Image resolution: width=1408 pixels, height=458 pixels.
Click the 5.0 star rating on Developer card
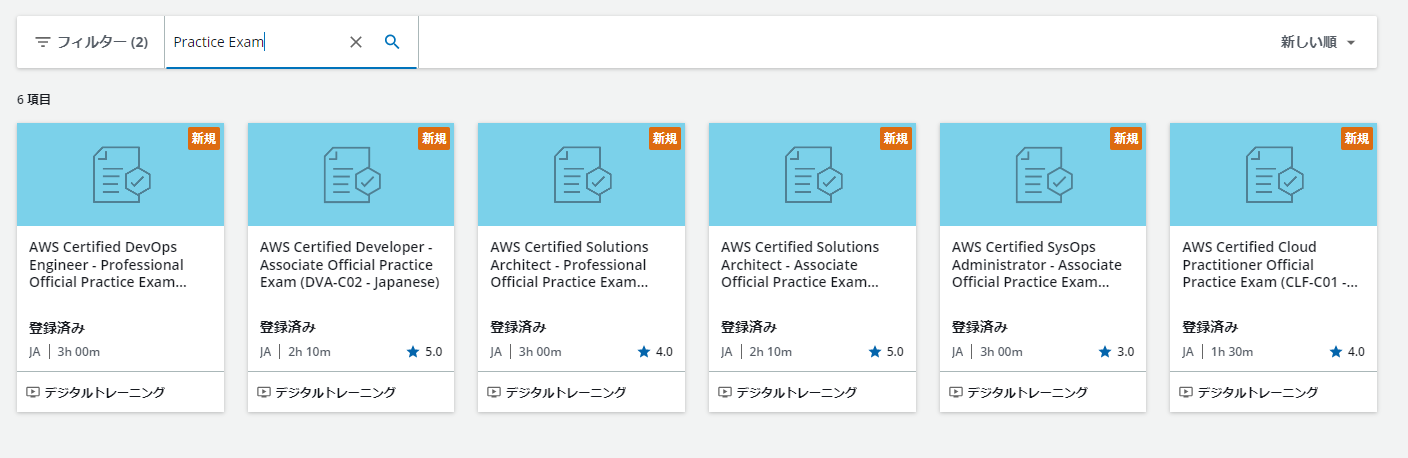tap(424, 351)
